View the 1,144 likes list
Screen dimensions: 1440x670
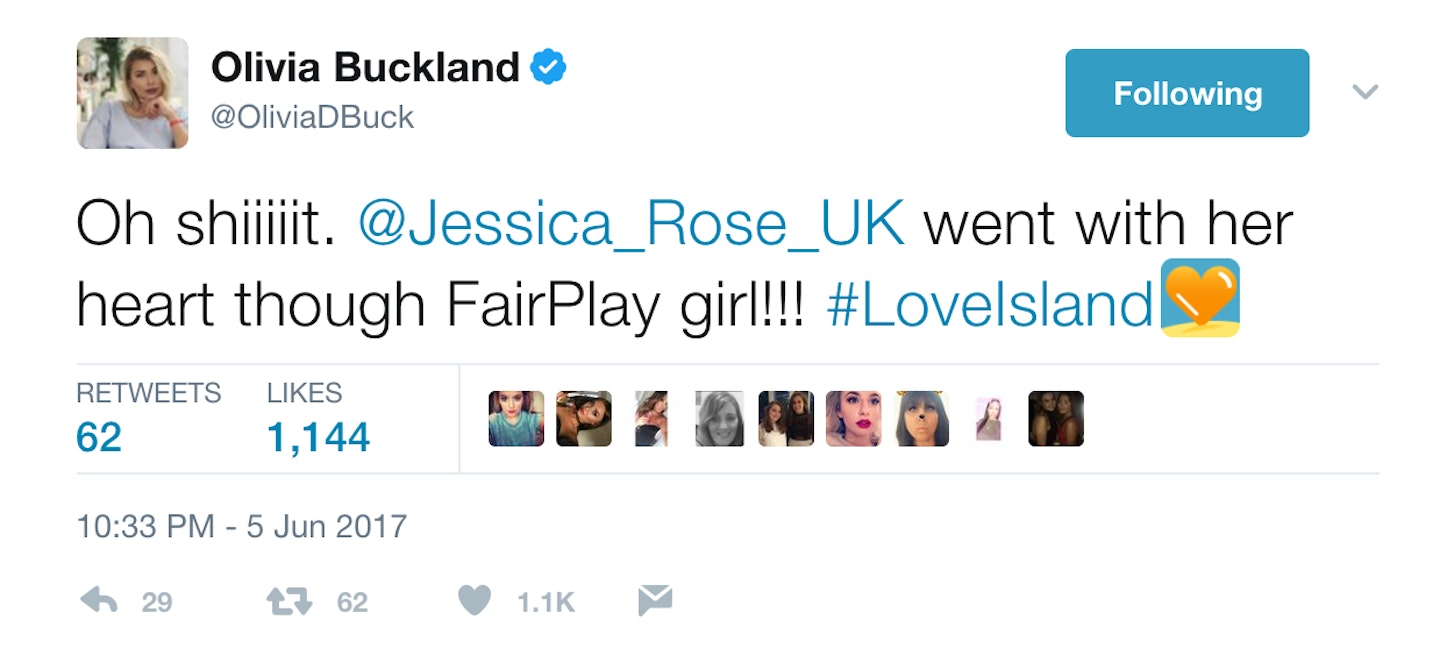tap(318, 417)
